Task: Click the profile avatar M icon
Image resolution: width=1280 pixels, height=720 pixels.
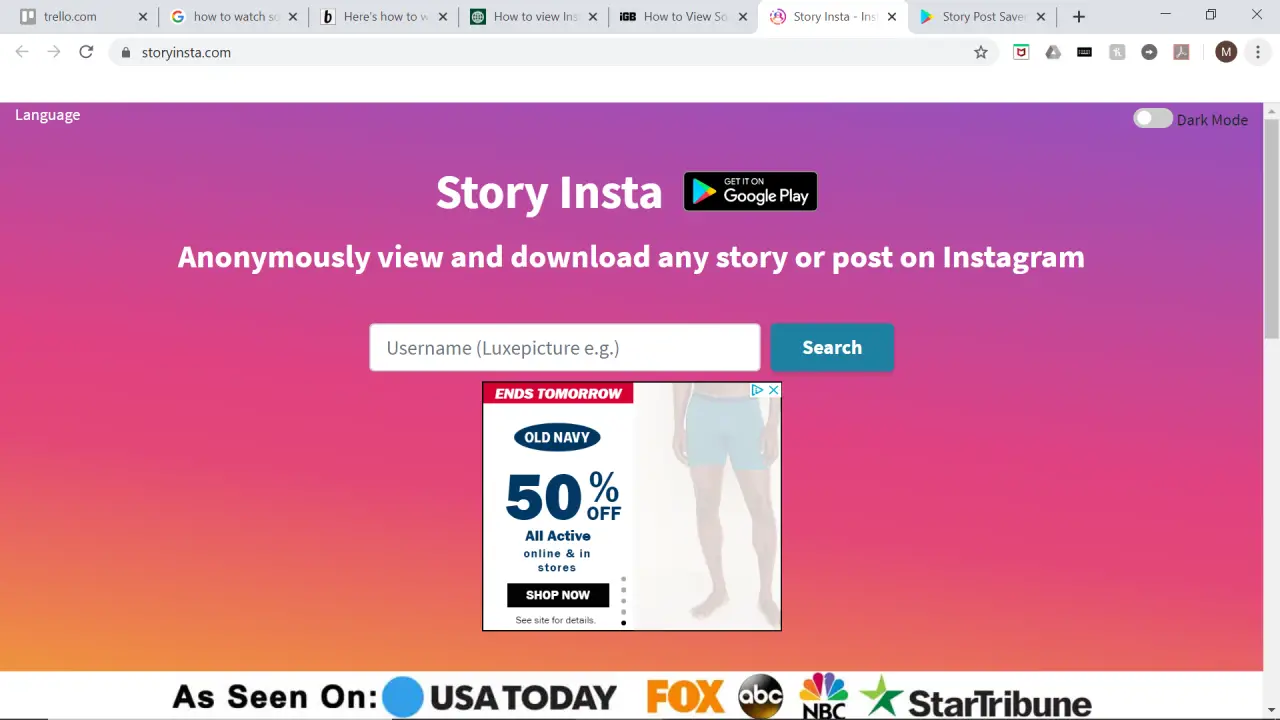Action: coord(1226,52)
